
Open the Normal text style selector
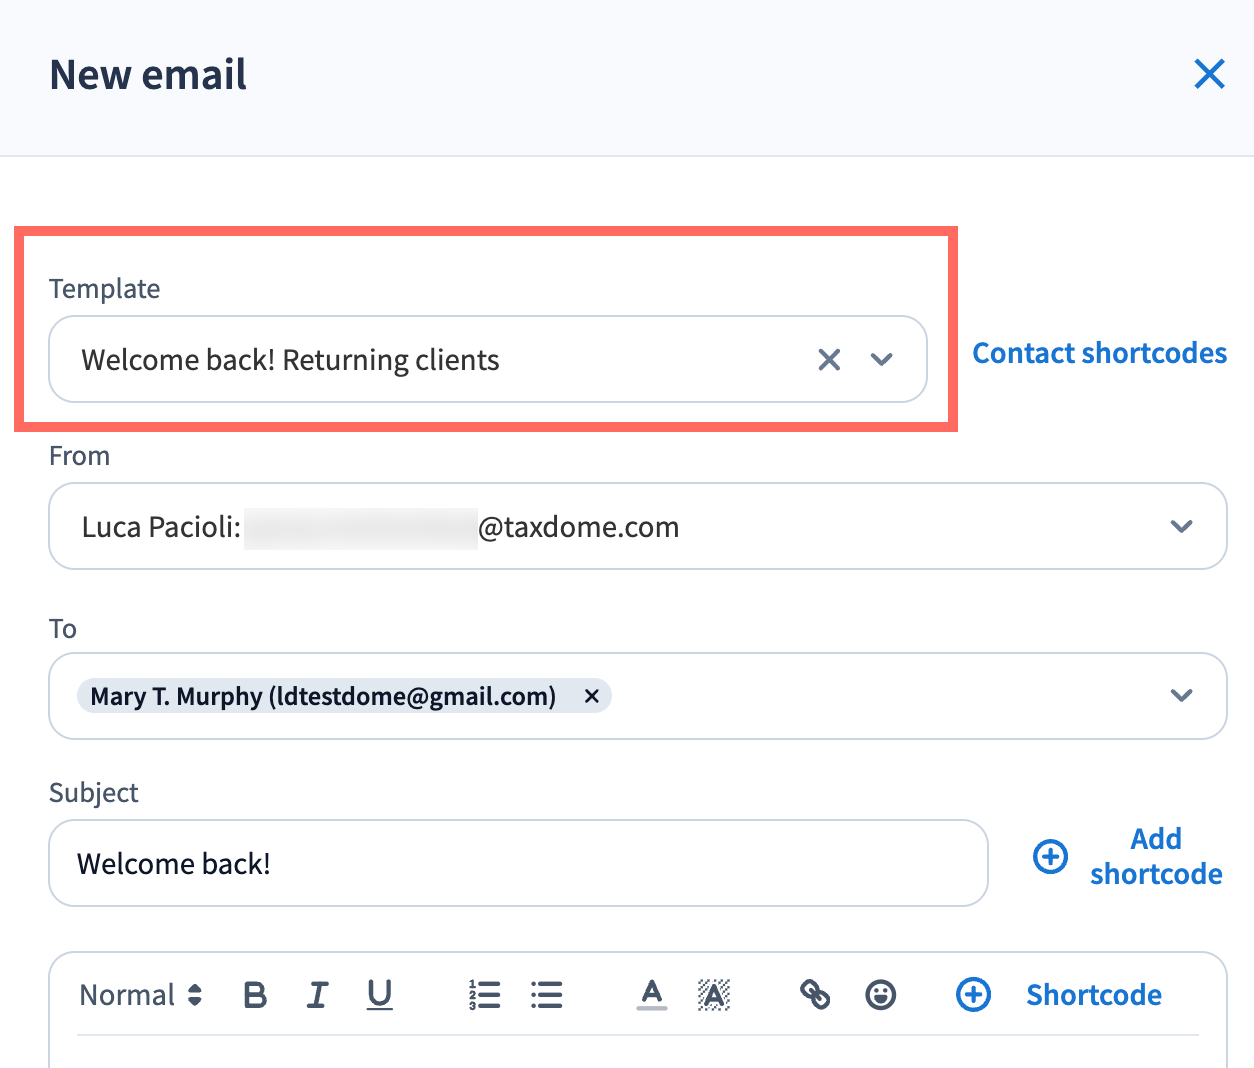coord(141,995)
